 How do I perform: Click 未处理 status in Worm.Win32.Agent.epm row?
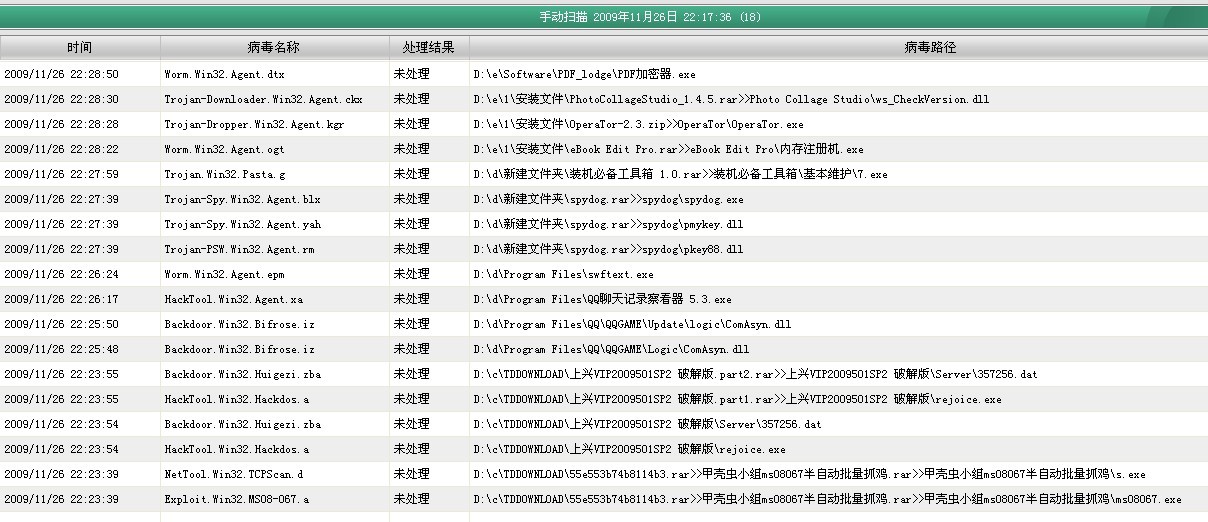coord(411,274)
